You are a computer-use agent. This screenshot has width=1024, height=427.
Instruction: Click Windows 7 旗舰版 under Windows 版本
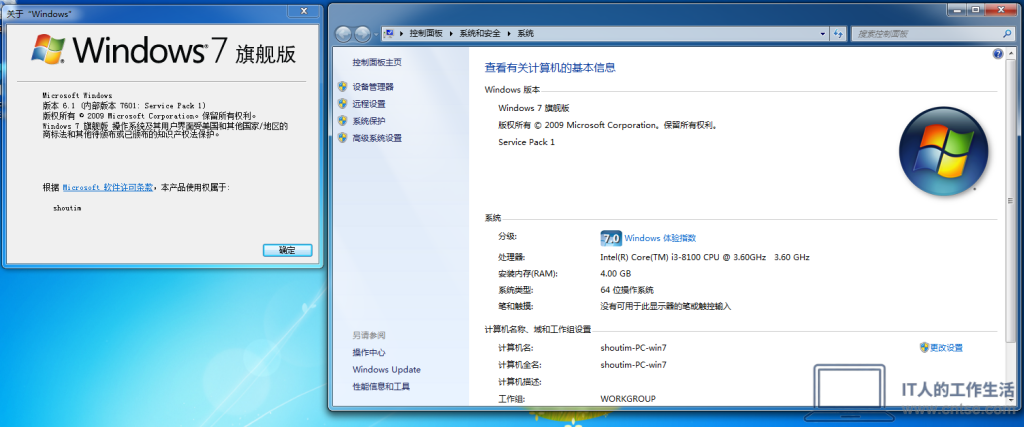[534, 108]
